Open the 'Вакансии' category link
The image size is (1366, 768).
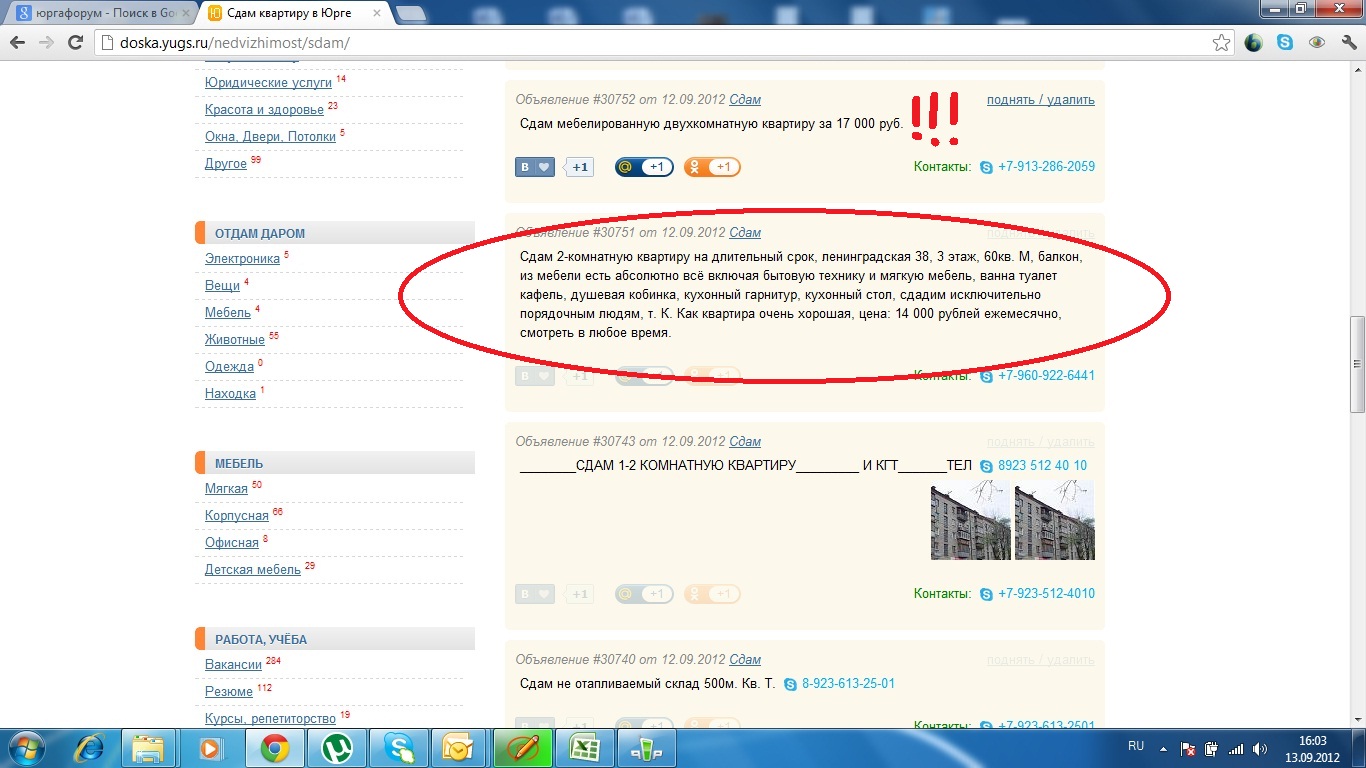coord(233,665)
